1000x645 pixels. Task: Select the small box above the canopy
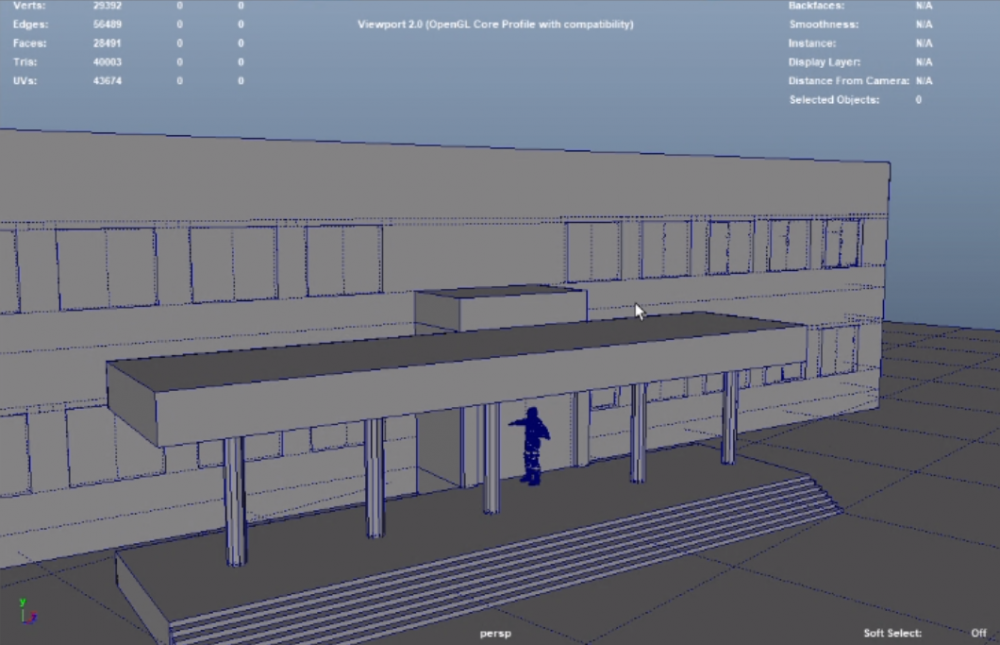tap(500, 310)
